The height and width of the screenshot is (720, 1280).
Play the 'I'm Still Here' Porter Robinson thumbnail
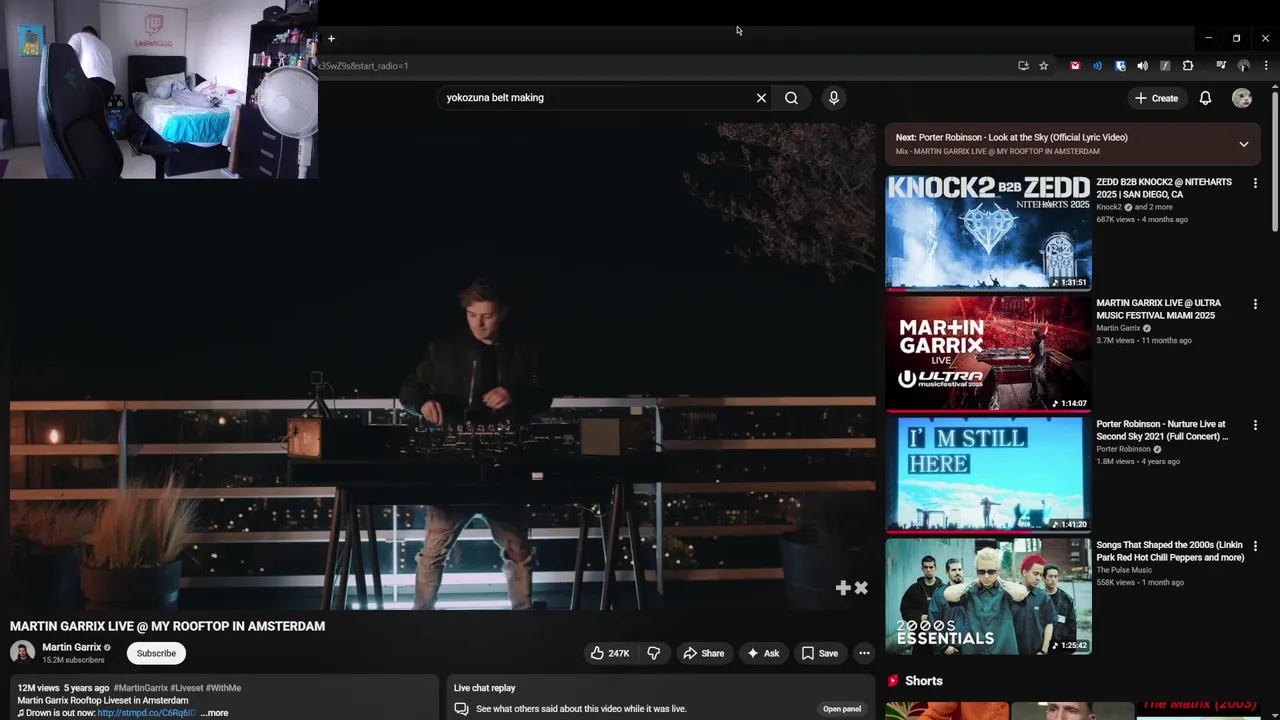(x=988, y=475)
